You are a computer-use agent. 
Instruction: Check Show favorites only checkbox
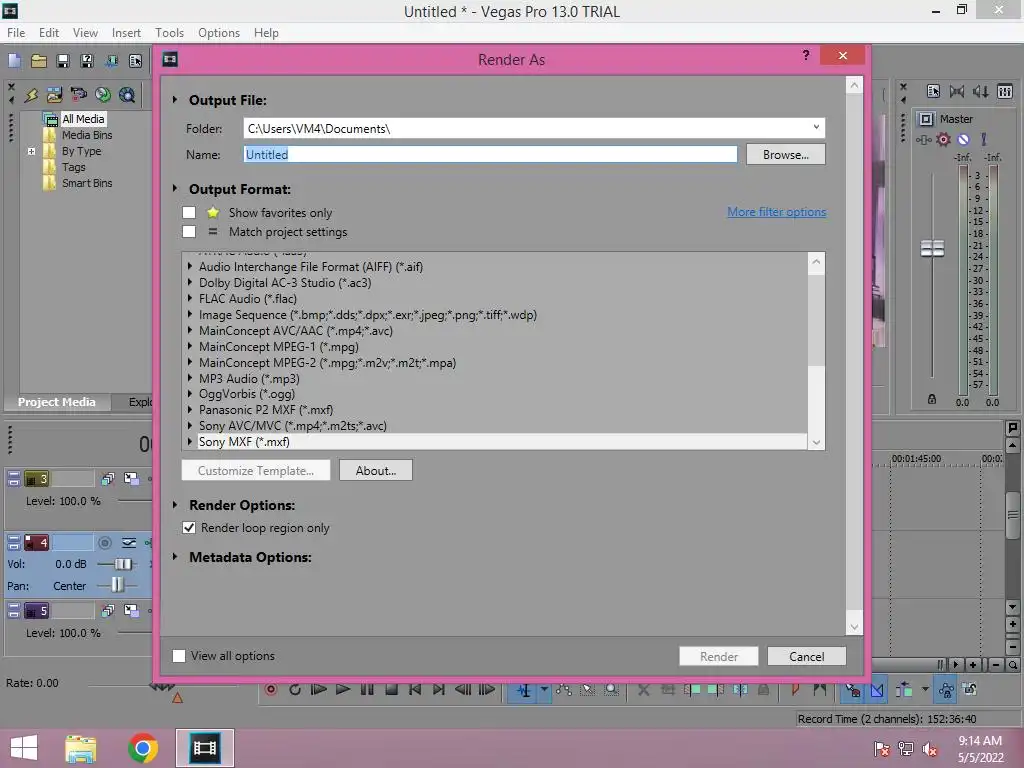click(x=189, y=212)
